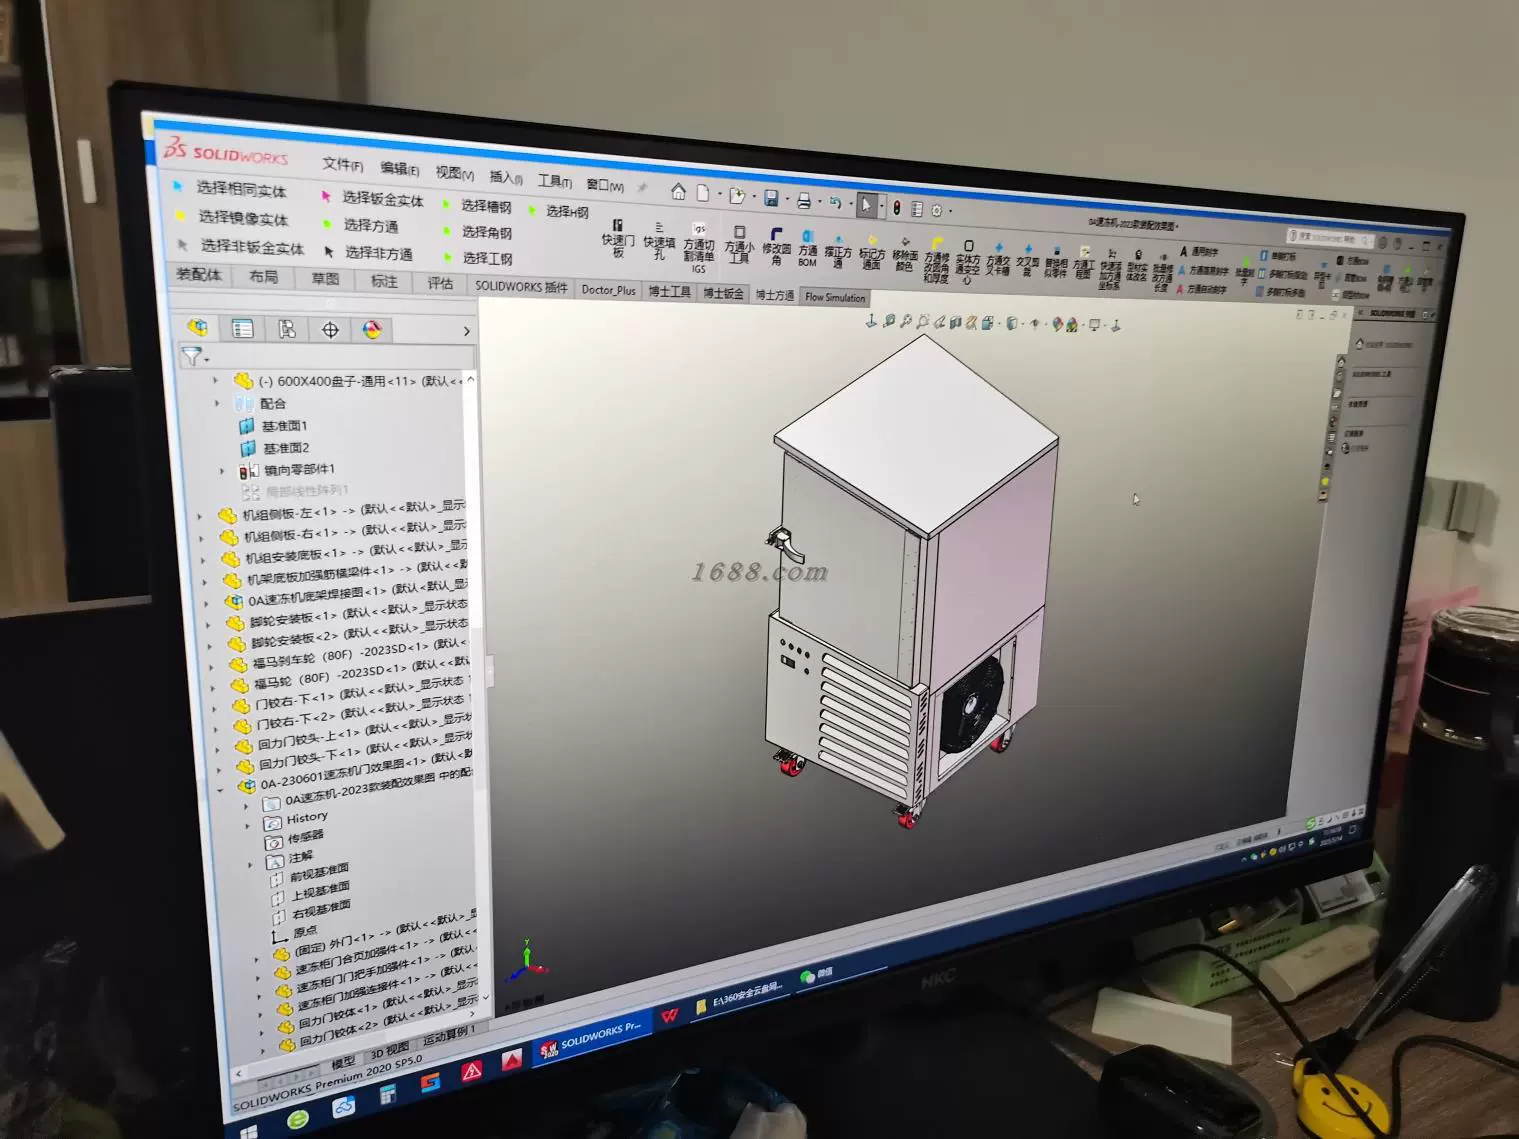Click the 快速填孔 tool icon
The width and height of the screenshot is (1519, 1139).
click(x=659, y=241)
